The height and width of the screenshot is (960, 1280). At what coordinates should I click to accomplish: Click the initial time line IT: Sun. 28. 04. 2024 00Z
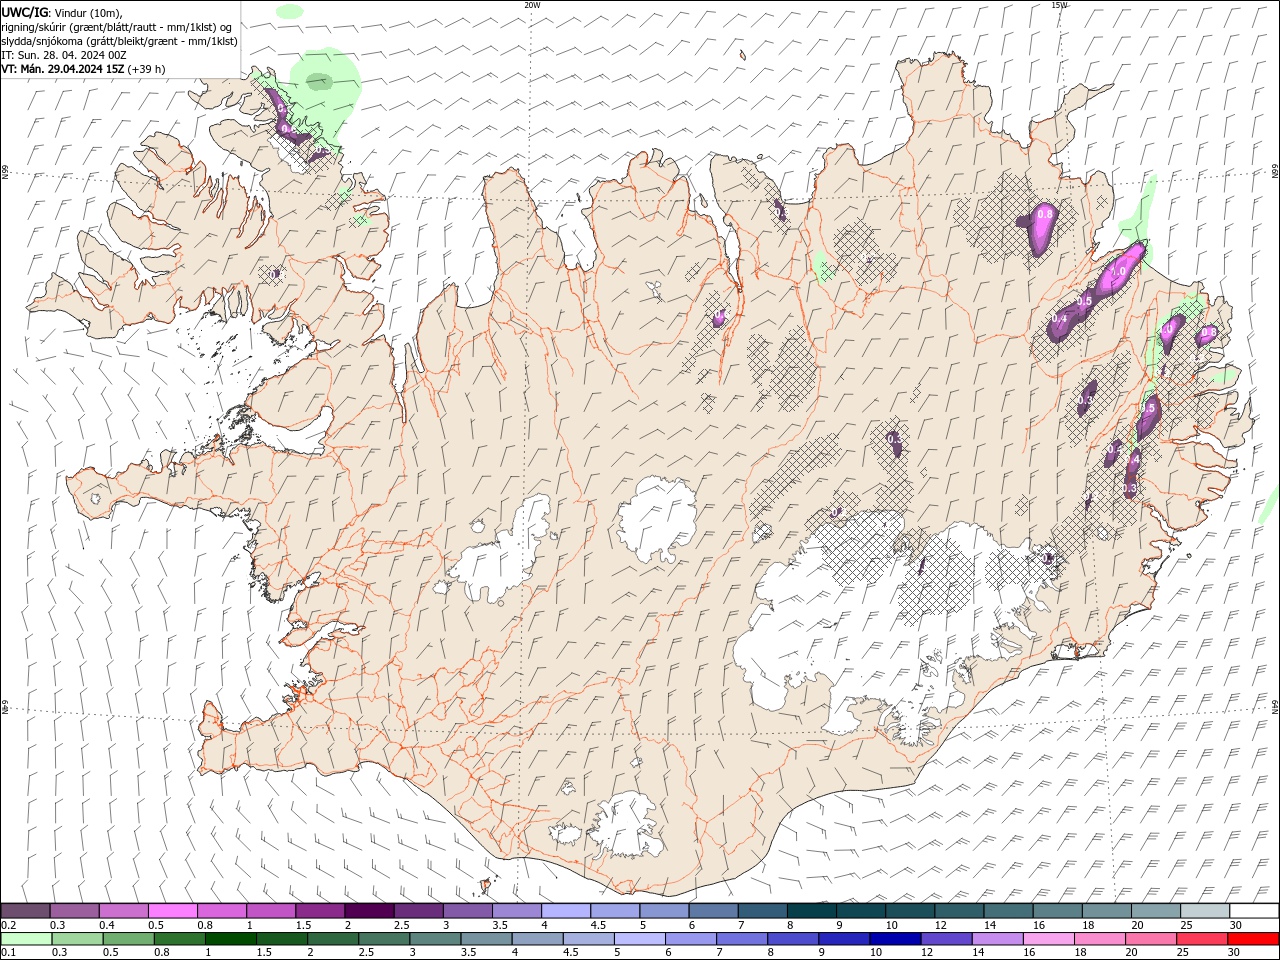click(64, 55)
